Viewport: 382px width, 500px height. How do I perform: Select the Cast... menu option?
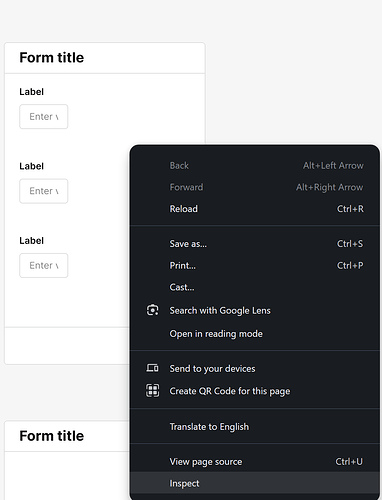coord(255,287)
